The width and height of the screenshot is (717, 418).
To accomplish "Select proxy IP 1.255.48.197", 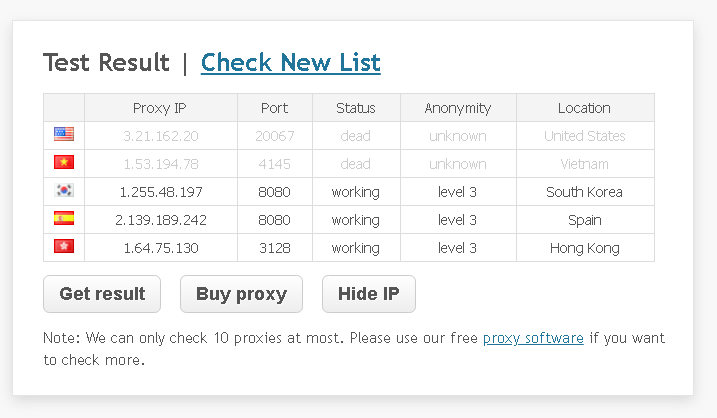I will point(160,192).
